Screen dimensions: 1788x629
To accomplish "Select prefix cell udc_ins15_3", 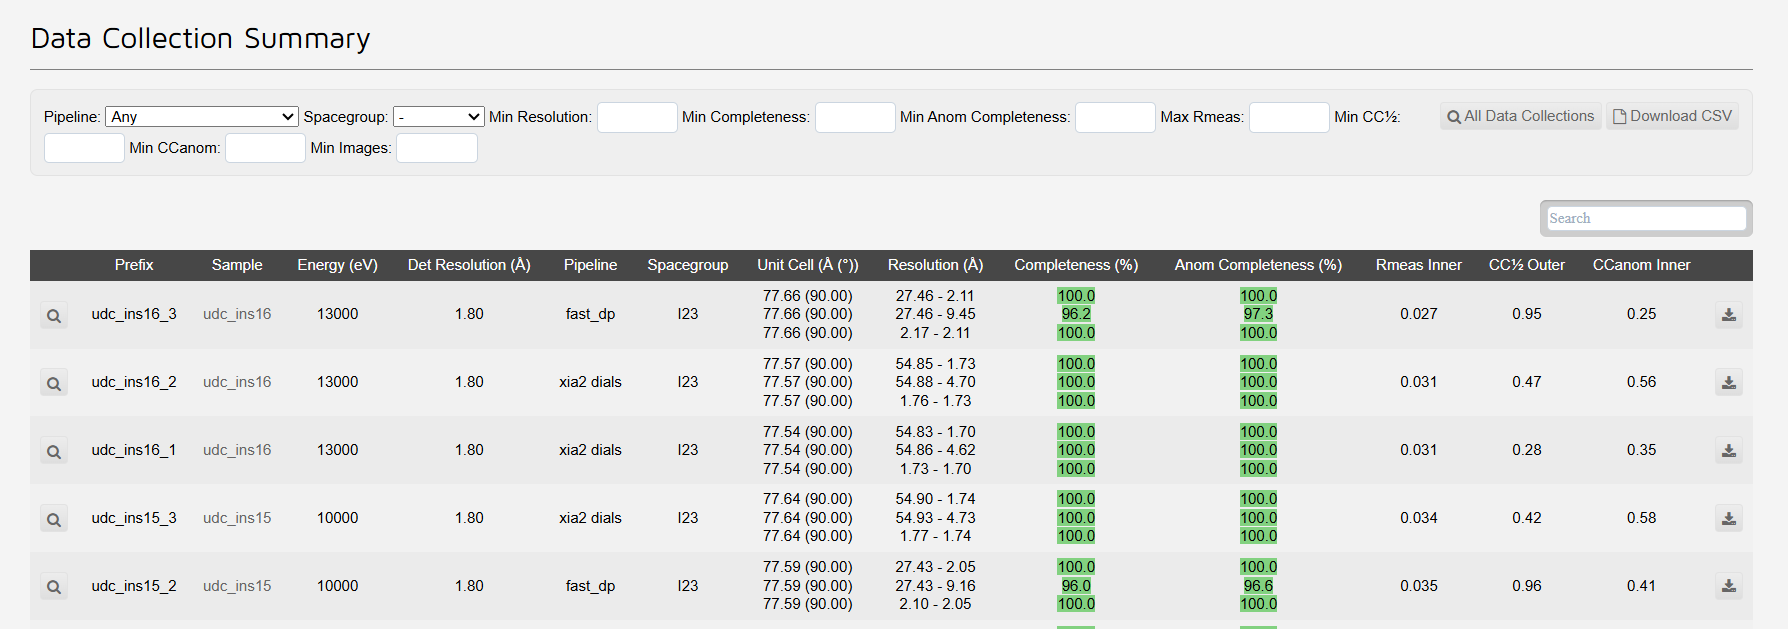I will (x=134, y=518).
